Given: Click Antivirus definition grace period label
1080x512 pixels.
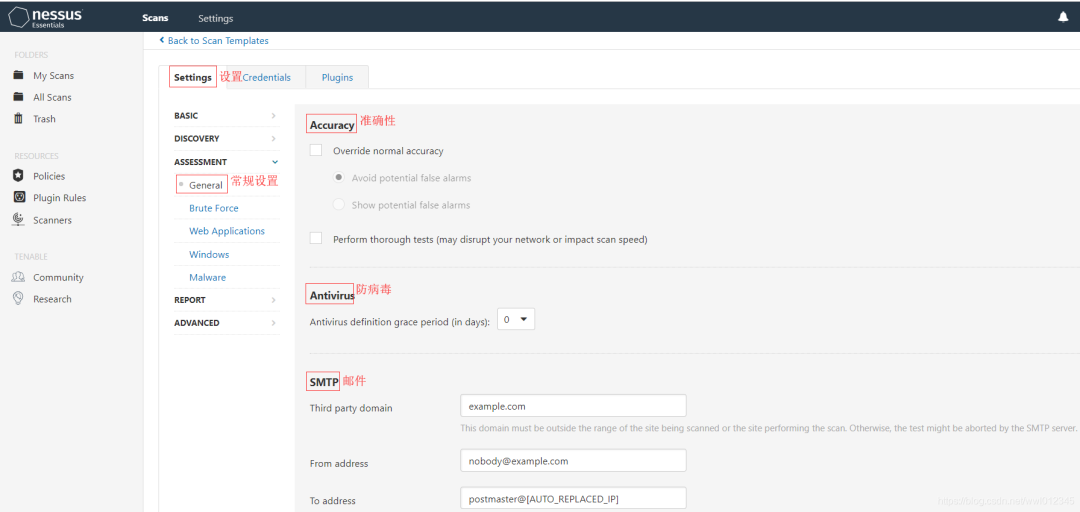Looking at the screenshot, I should tap(400, 321).
